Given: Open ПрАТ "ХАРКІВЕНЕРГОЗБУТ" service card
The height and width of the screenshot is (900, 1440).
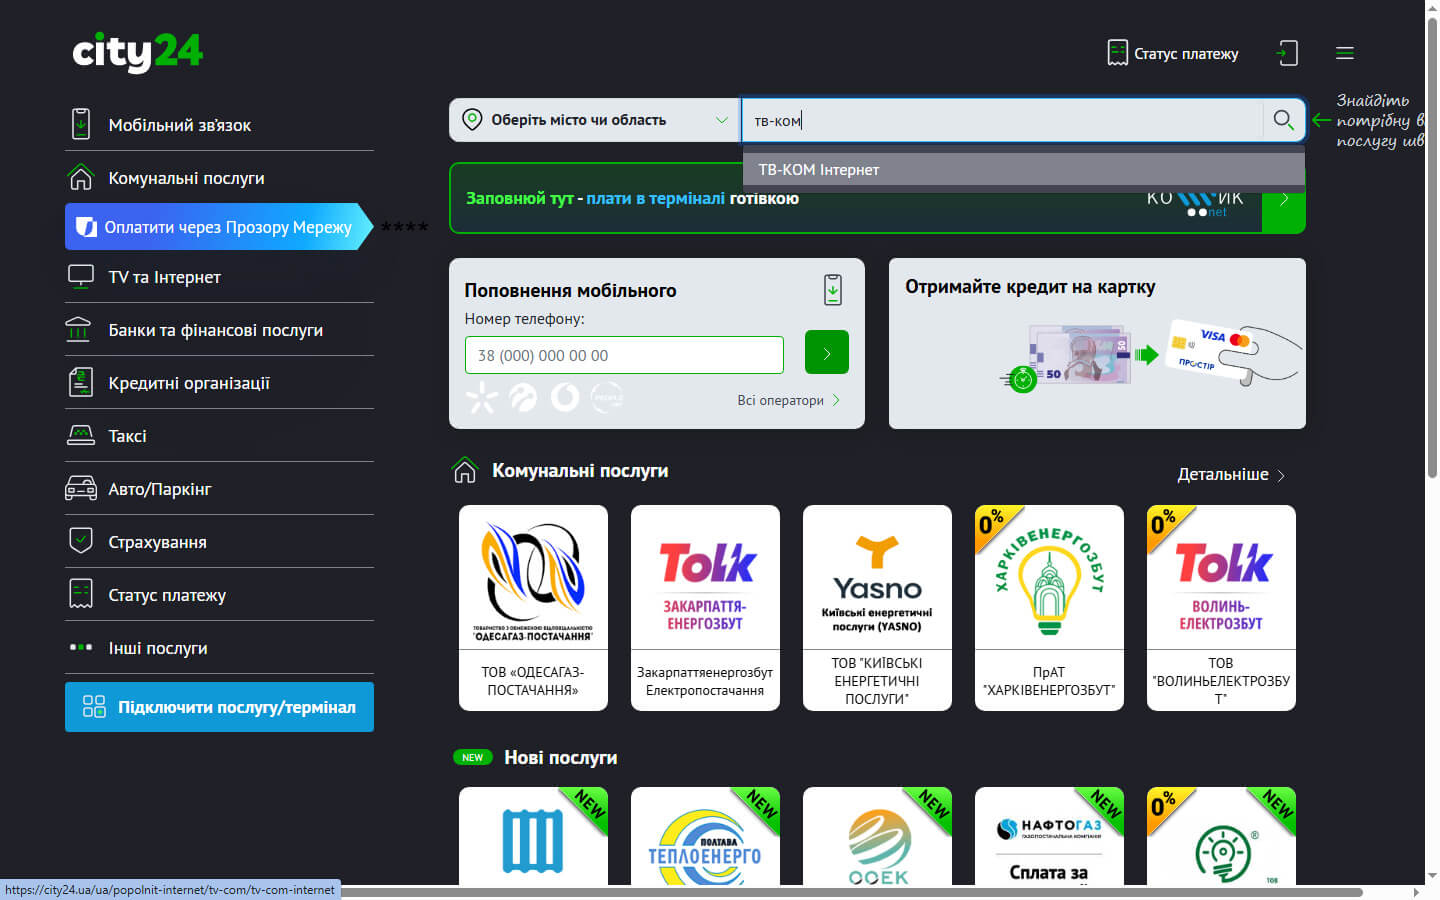Looking at the screenshot, I should tap(1049, 608).
